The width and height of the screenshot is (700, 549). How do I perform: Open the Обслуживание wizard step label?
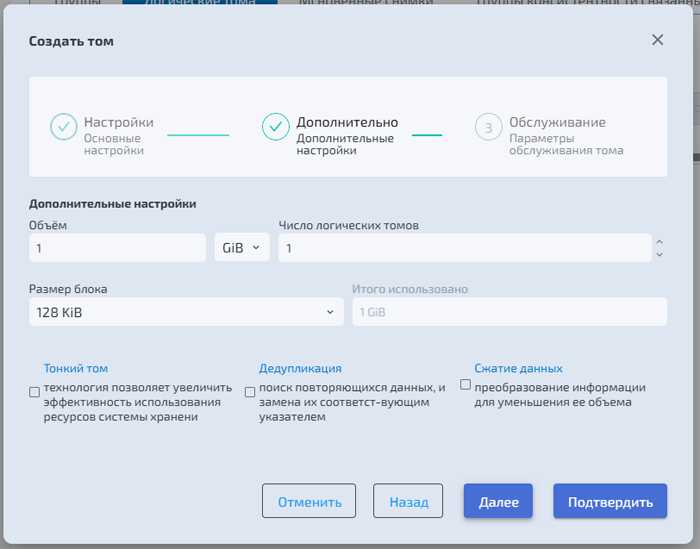click(558, 122)
